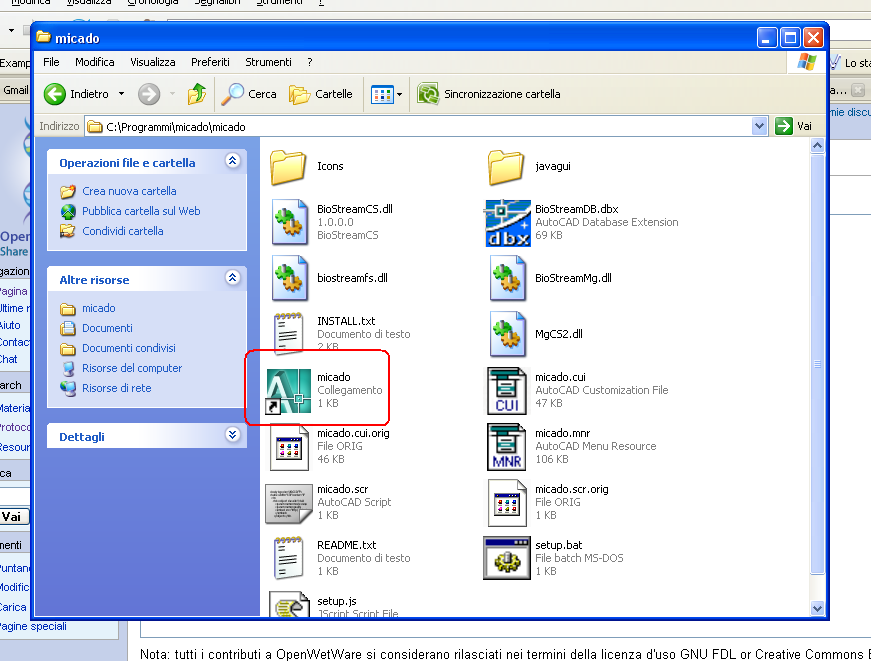Select the setup.bat batch file icon
This screenshot has height=661, width=871.
pos(508,557)
